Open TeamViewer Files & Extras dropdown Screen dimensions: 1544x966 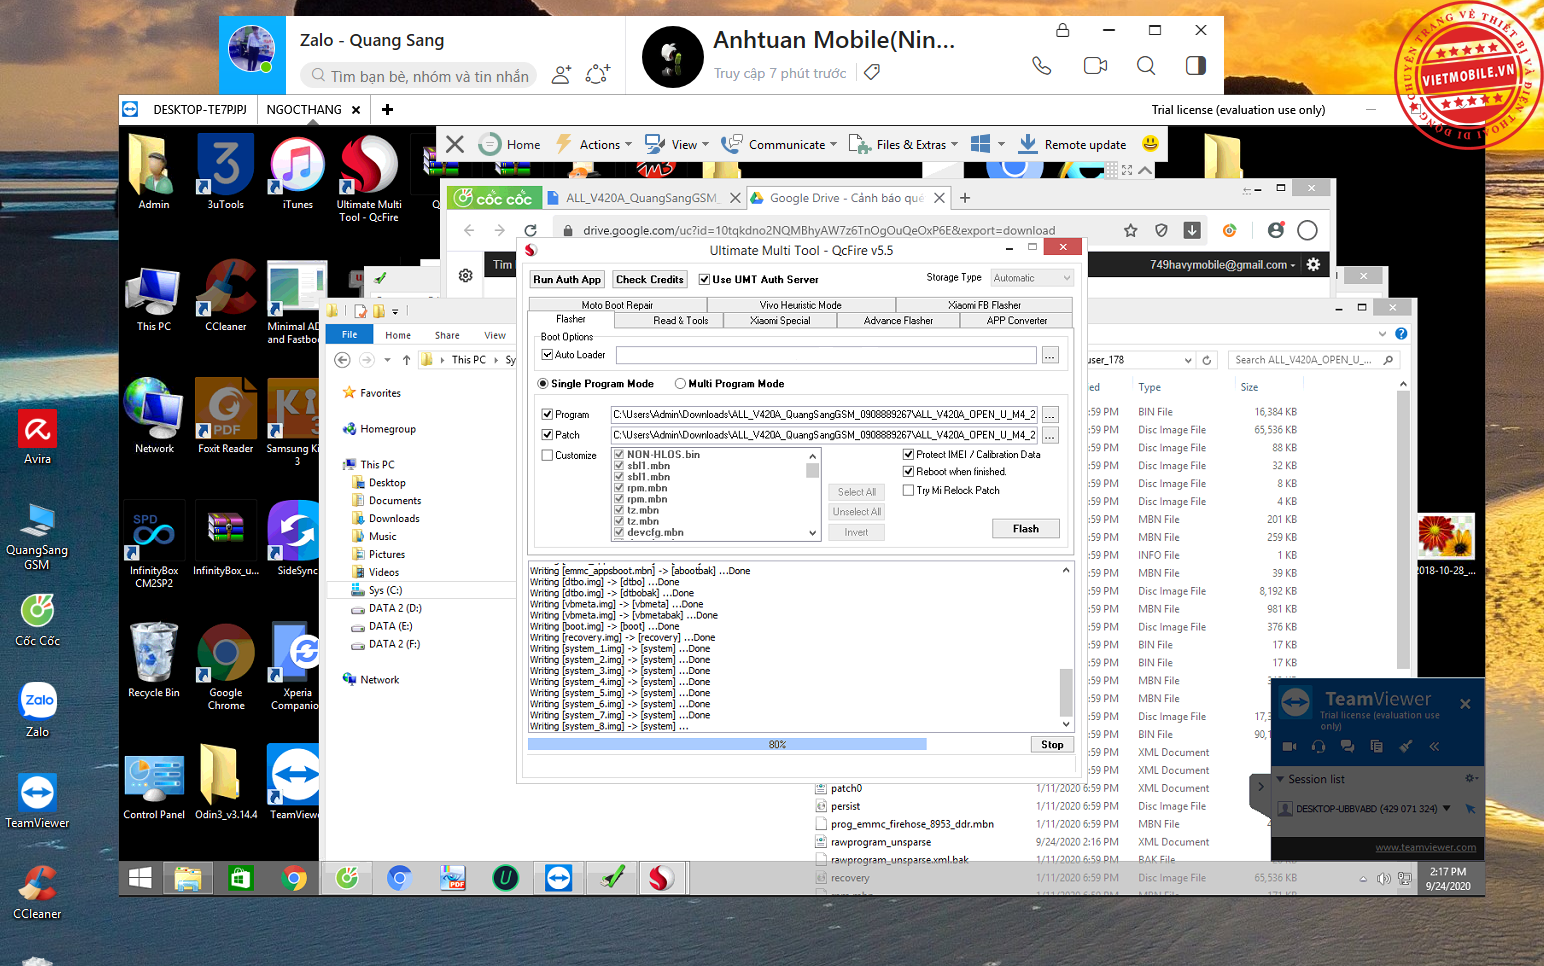pos(903,144)
